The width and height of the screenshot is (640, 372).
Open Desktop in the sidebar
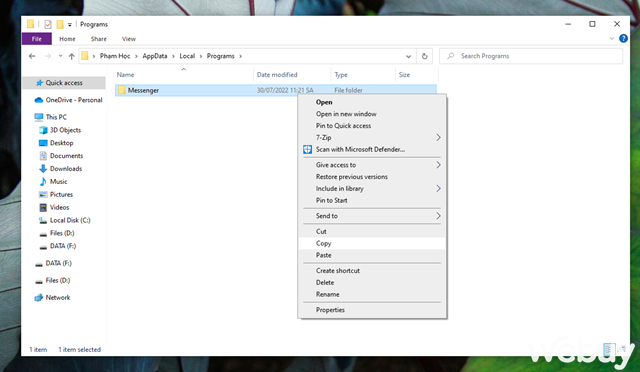(x=56, y=143)
